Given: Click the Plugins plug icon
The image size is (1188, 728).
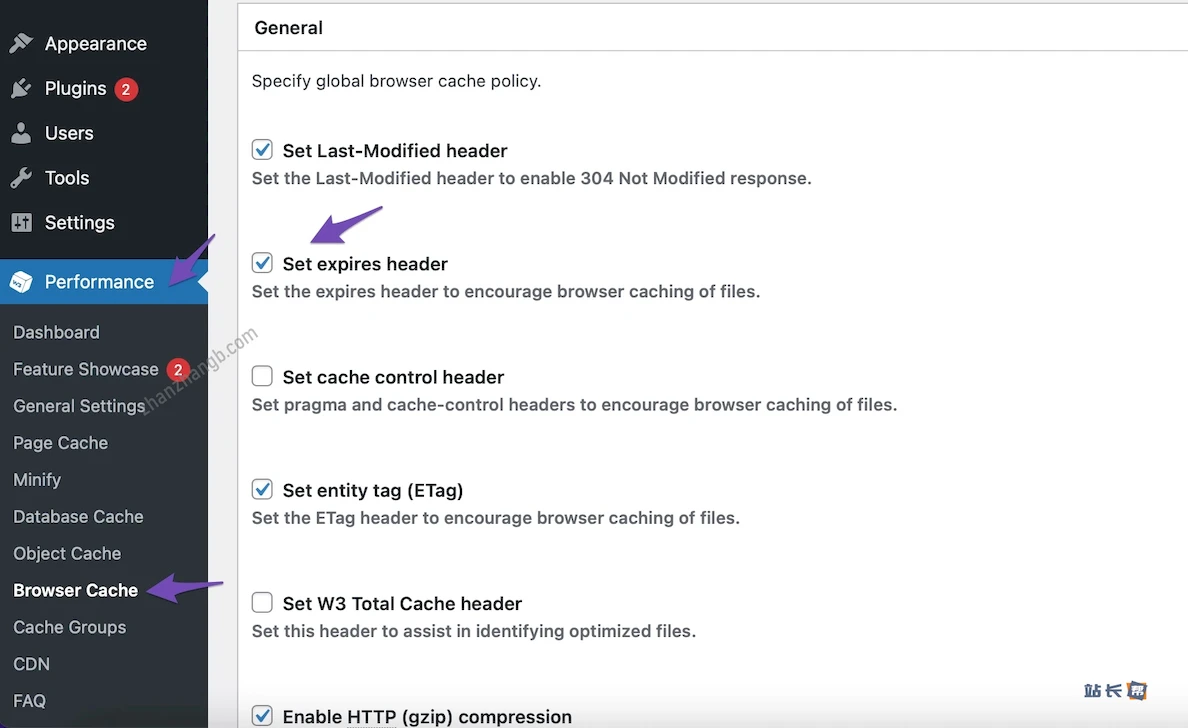Looking at the screenshot, I should click(x=21, y=89).
